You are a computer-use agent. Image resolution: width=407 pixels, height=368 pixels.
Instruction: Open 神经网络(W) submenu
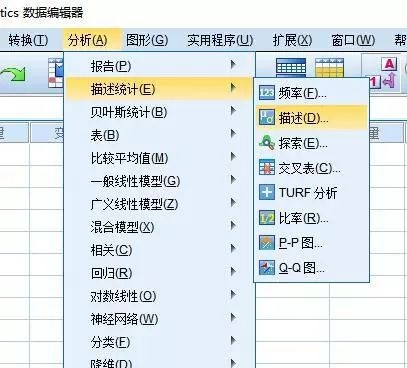click(x=159, y=319)
